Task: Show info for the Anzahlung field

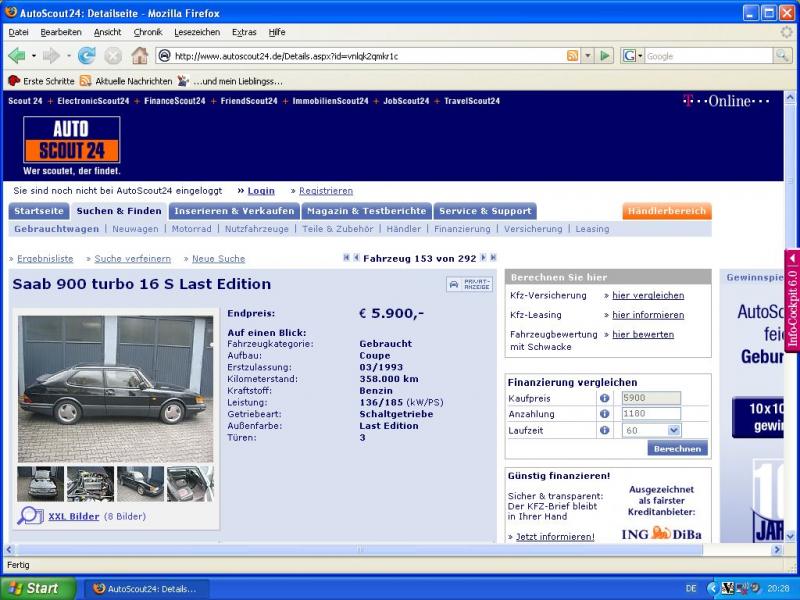Action: click(x=604, y=414)
